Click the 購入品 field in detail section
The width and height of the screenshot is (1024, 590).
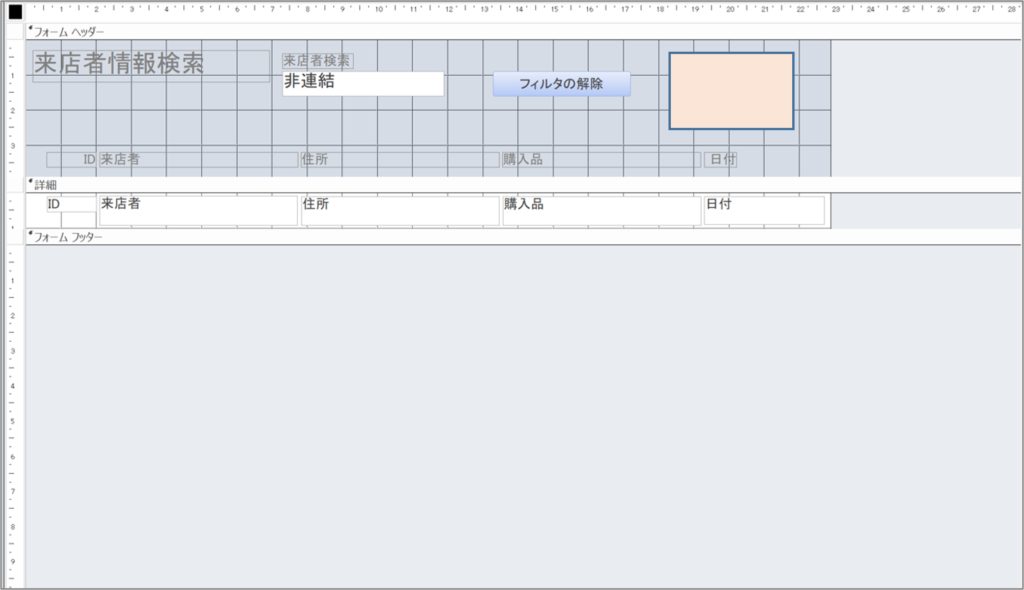point(601,210)
